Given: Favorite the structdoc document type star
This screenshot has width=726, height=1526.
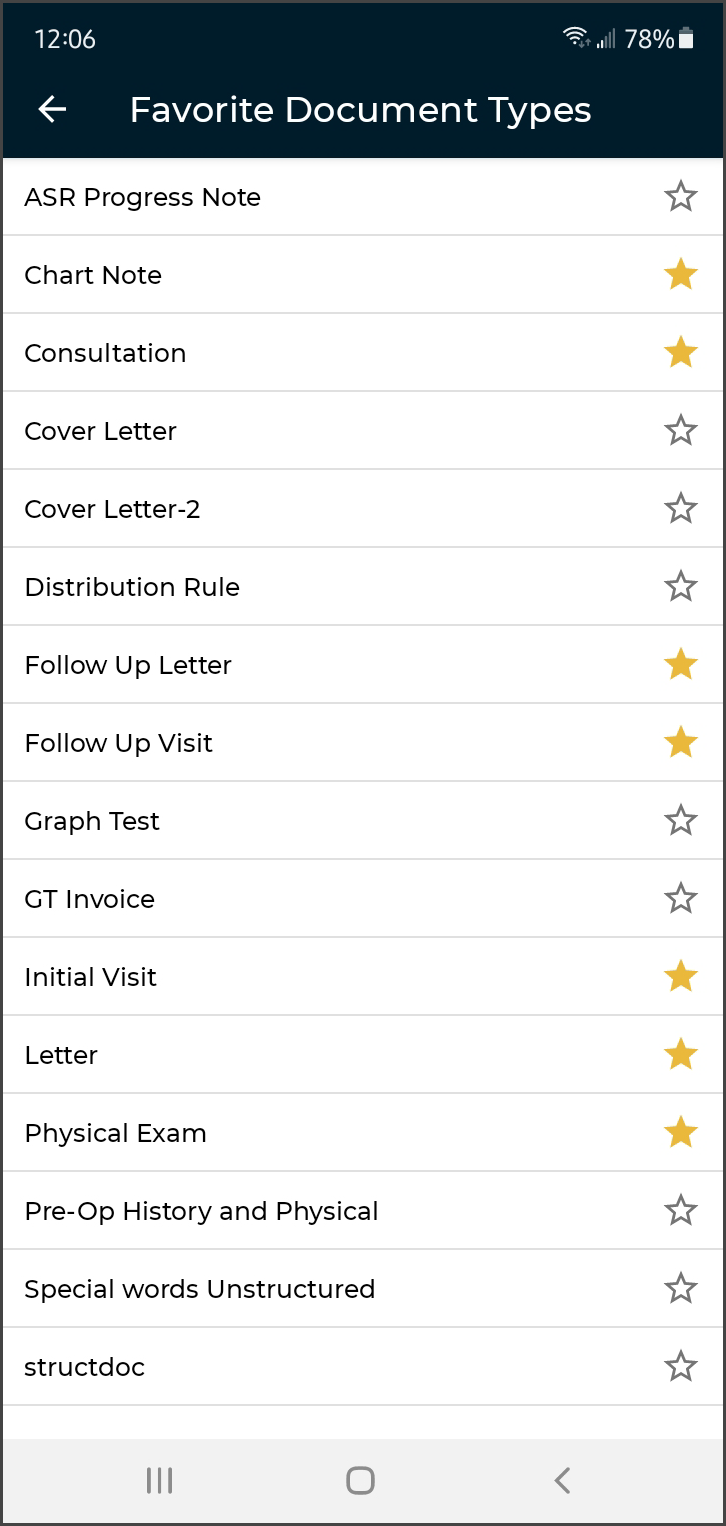Looking at the screenshot, I should (680, 1367).
